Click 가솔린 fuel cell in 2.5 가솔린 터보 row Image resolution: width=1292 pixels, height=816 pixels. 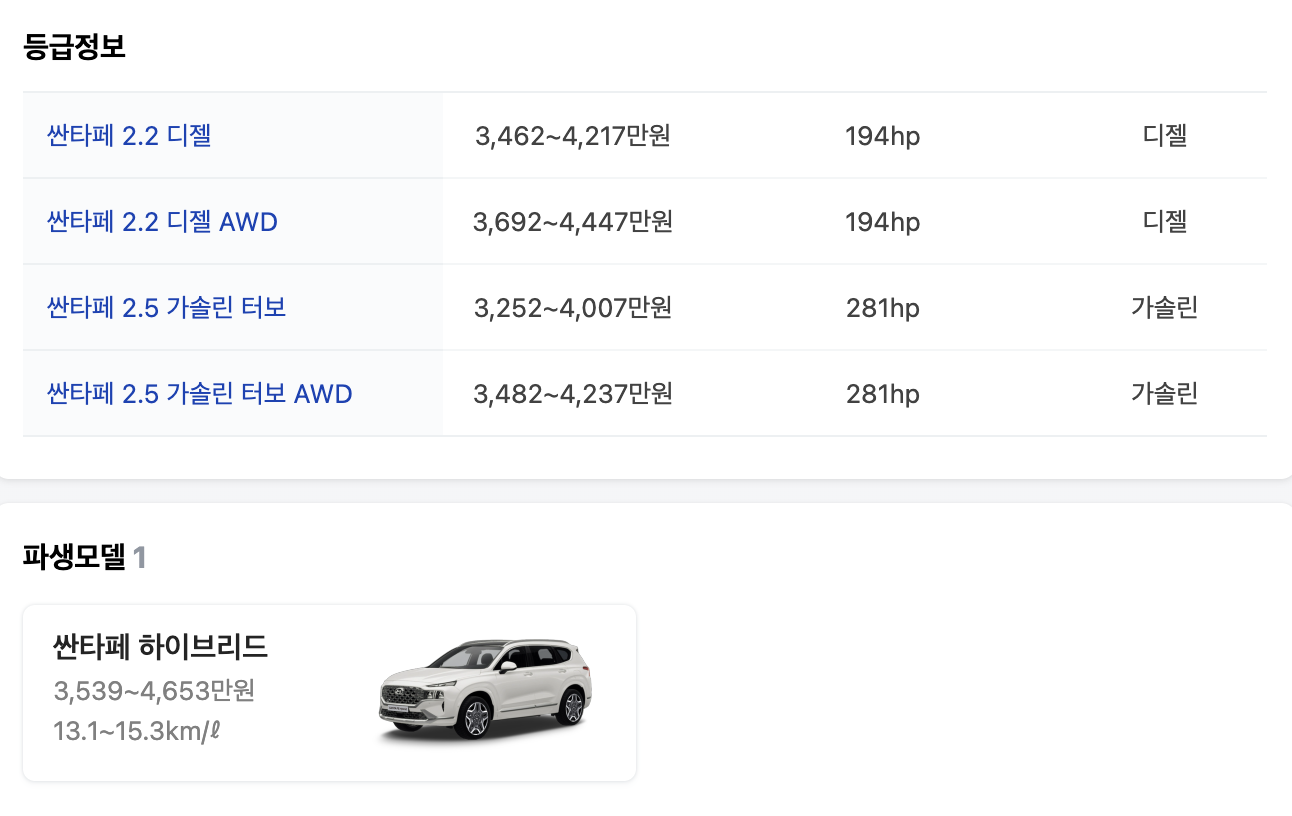pos(1165,307)
